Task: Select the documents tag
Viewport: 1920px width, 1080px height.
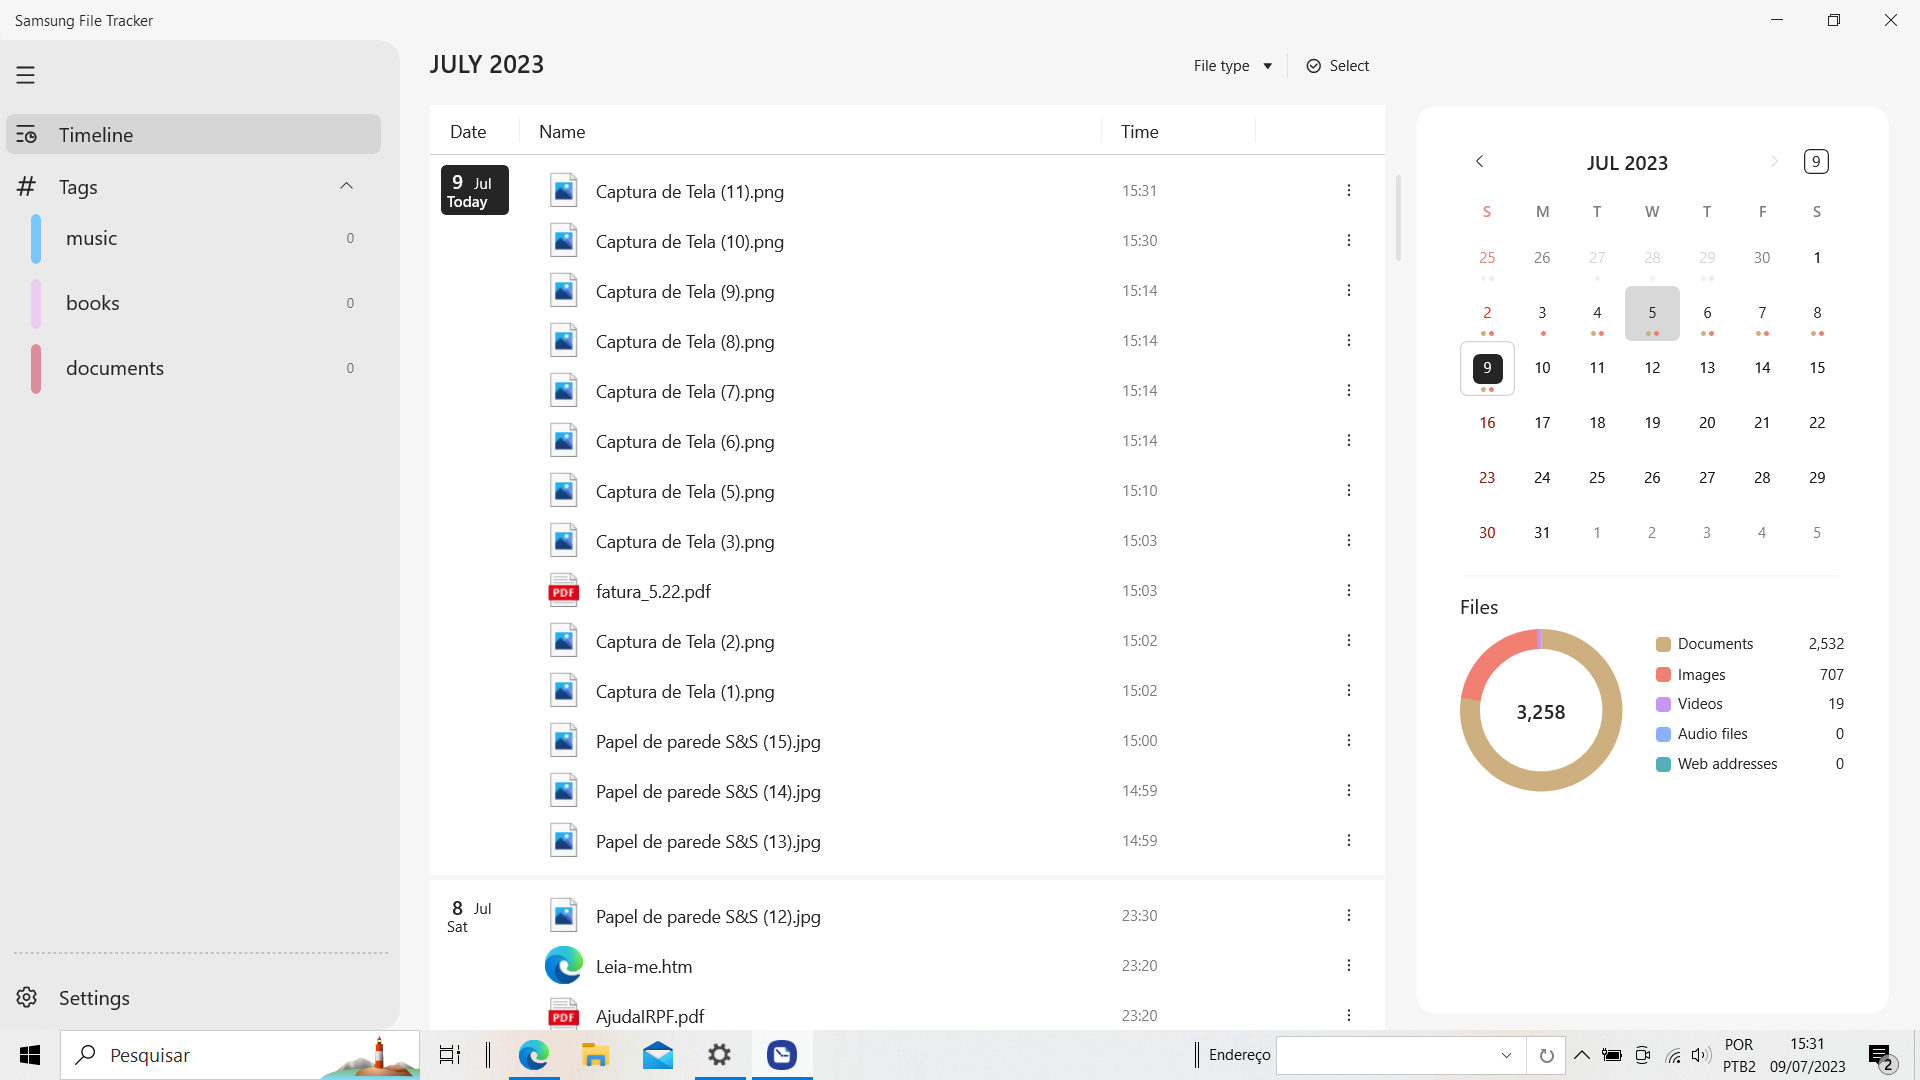Action: 193,368
